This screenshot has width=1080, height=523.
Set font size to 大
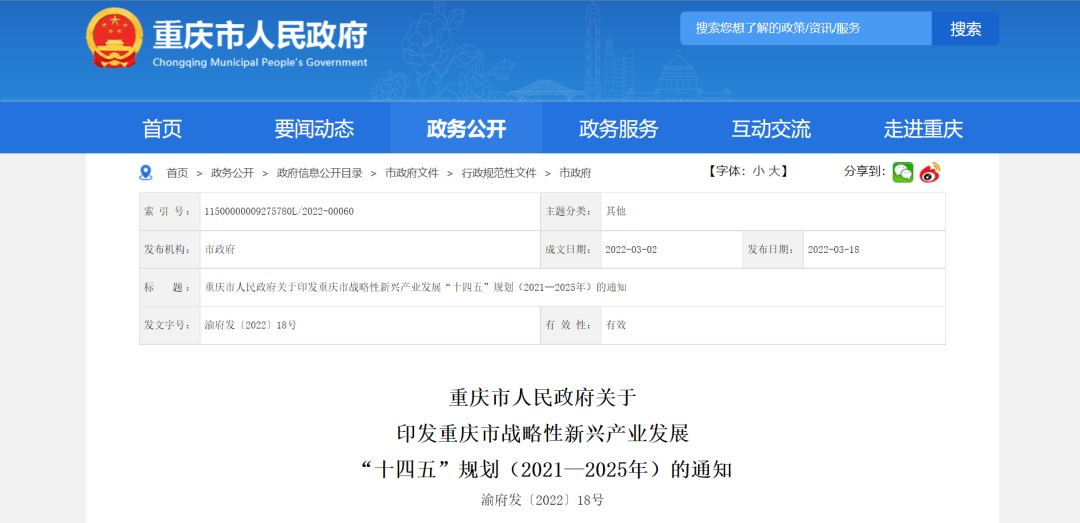click(x=773, y=172)
